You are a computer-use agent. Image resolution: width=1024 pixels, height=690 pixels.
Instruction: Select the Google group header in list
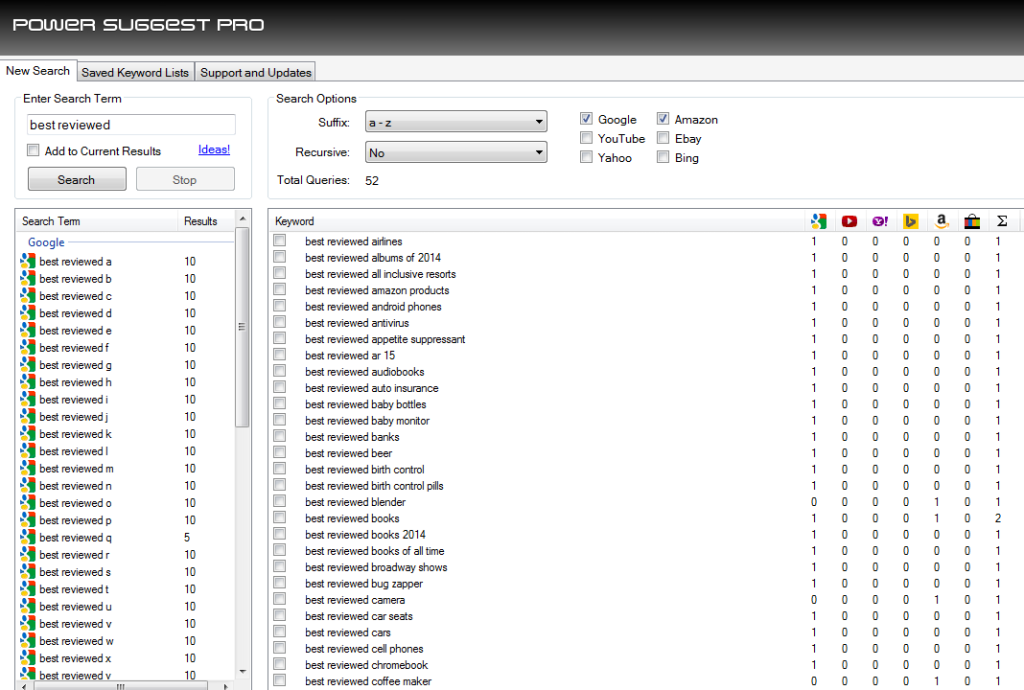(x=46, y=242)
